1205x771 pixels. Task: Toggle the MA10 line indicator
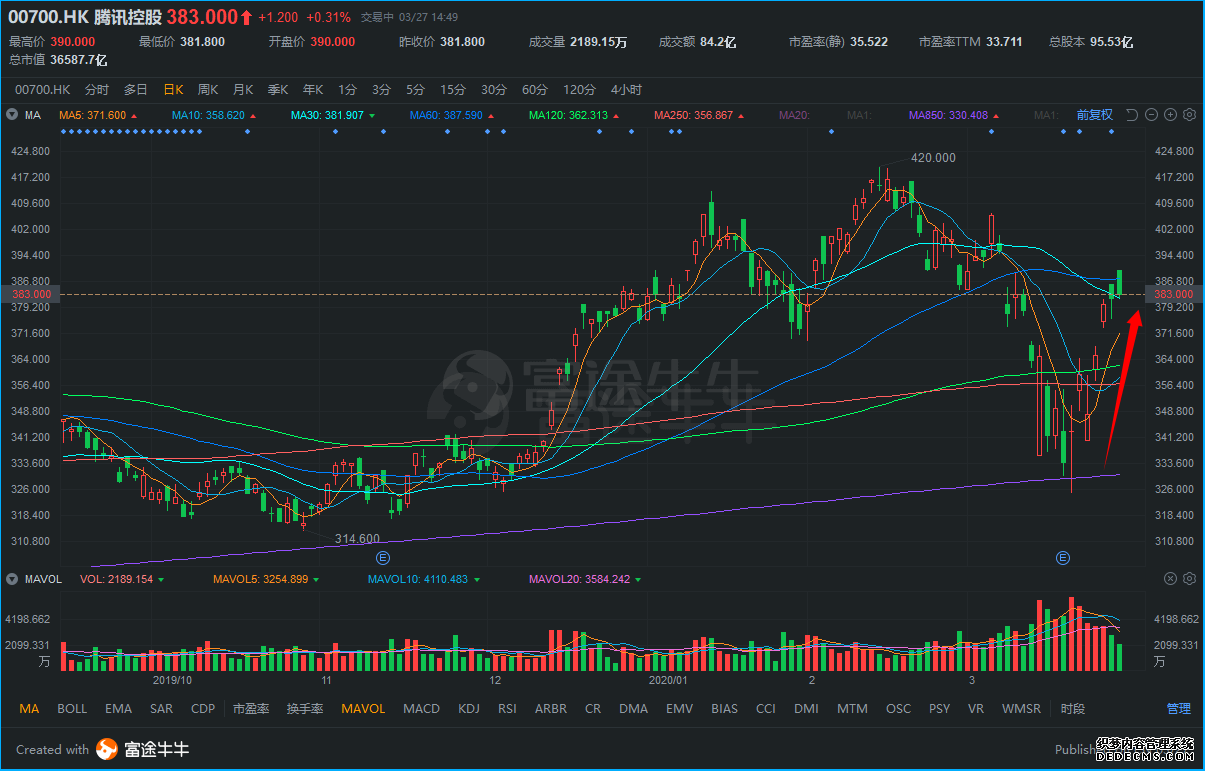point(208,115)
